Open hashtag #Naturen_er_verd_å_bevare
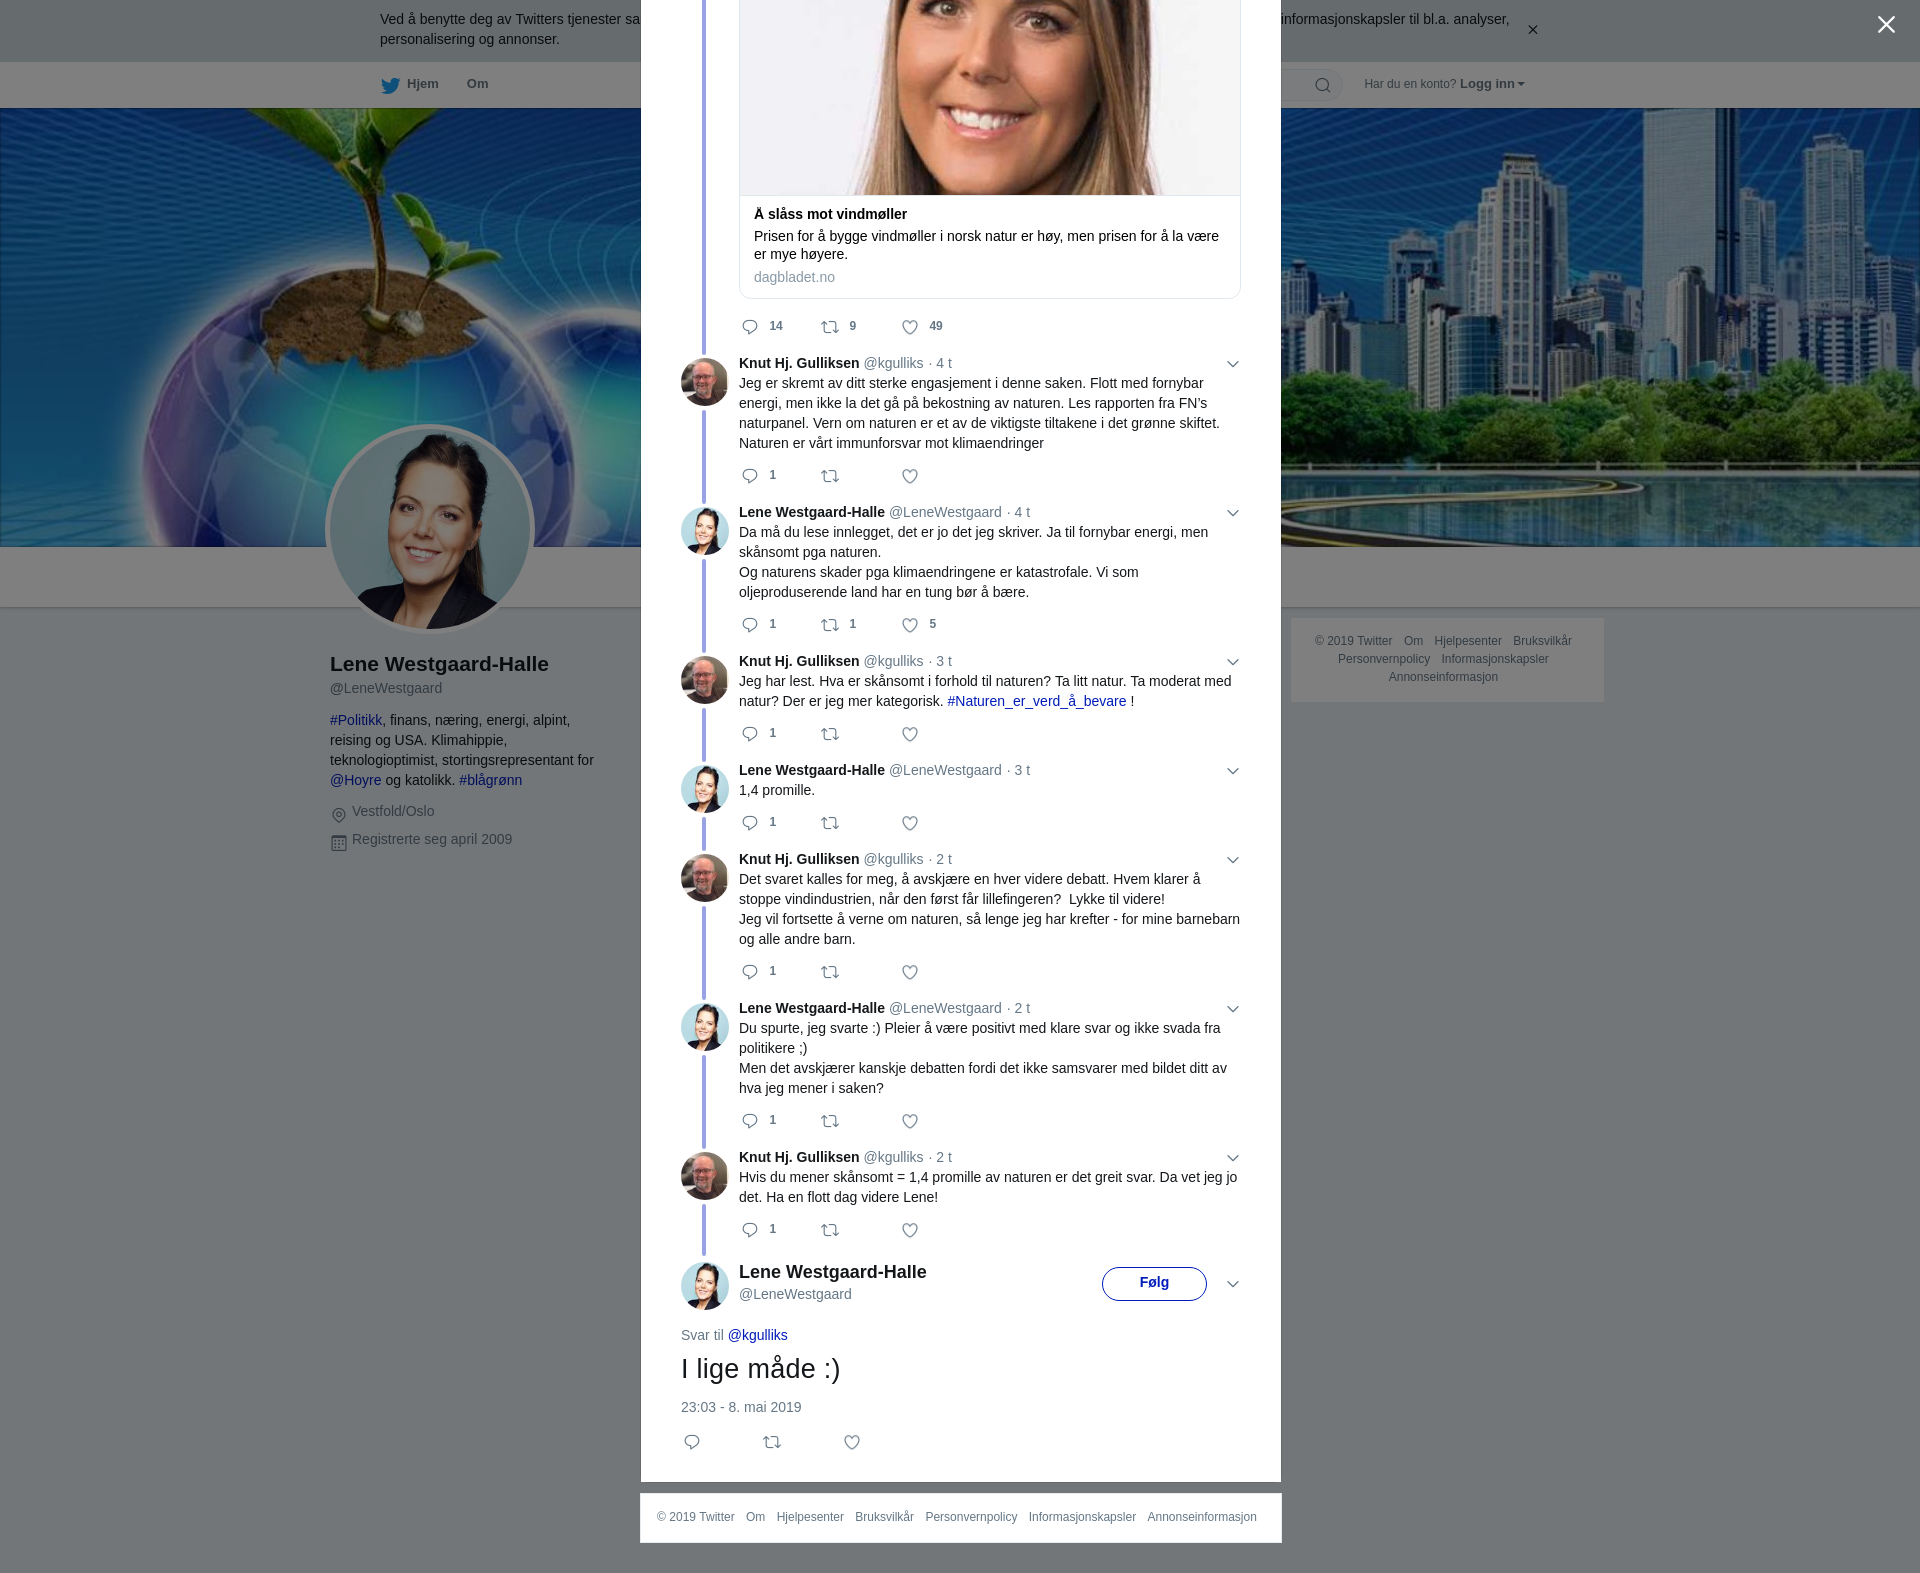1920x1573 pixels. coord(1036,701)
